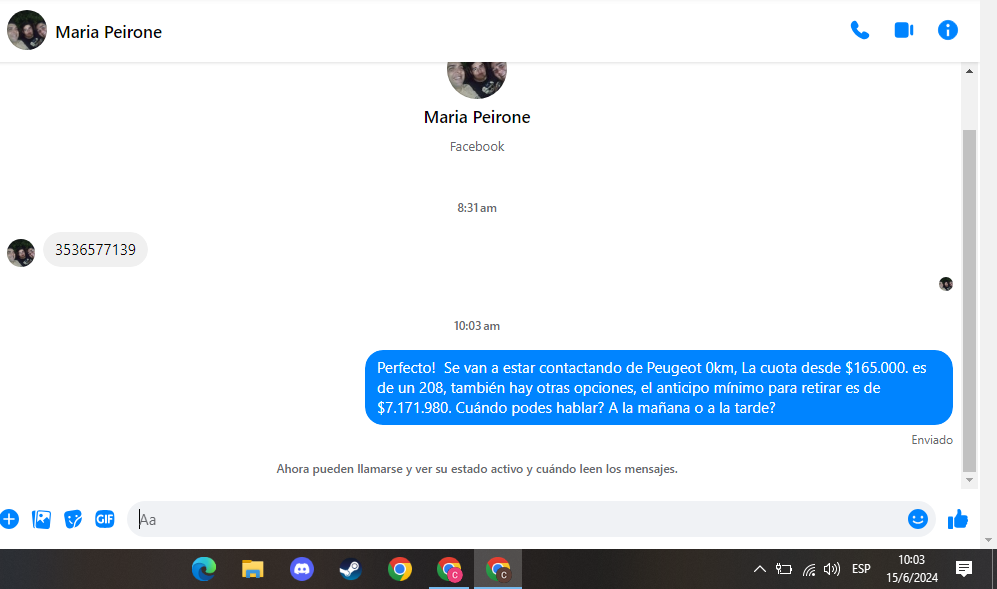Click the chat scrollbar down arrow
Viewport: 997px width, 589px height.
coord(969,480)
